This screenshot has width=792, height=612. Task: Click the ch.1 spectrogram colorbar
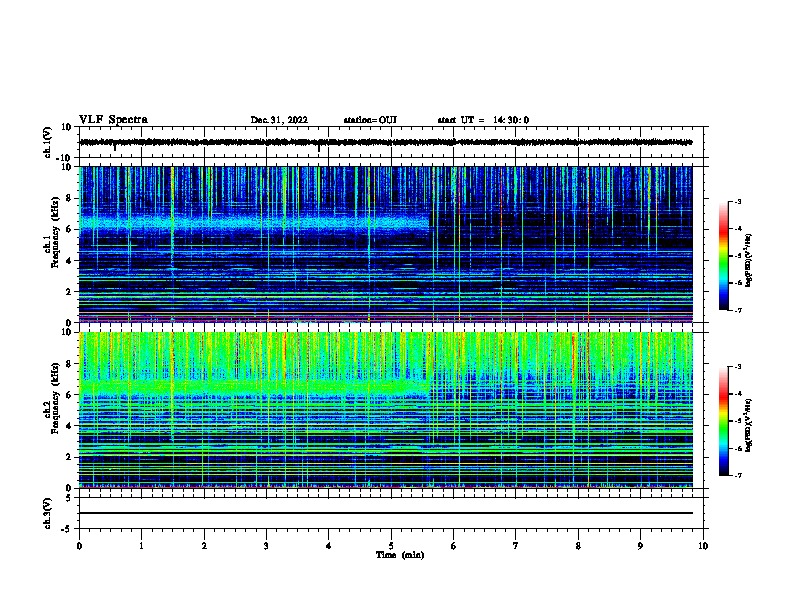[723, 256]
